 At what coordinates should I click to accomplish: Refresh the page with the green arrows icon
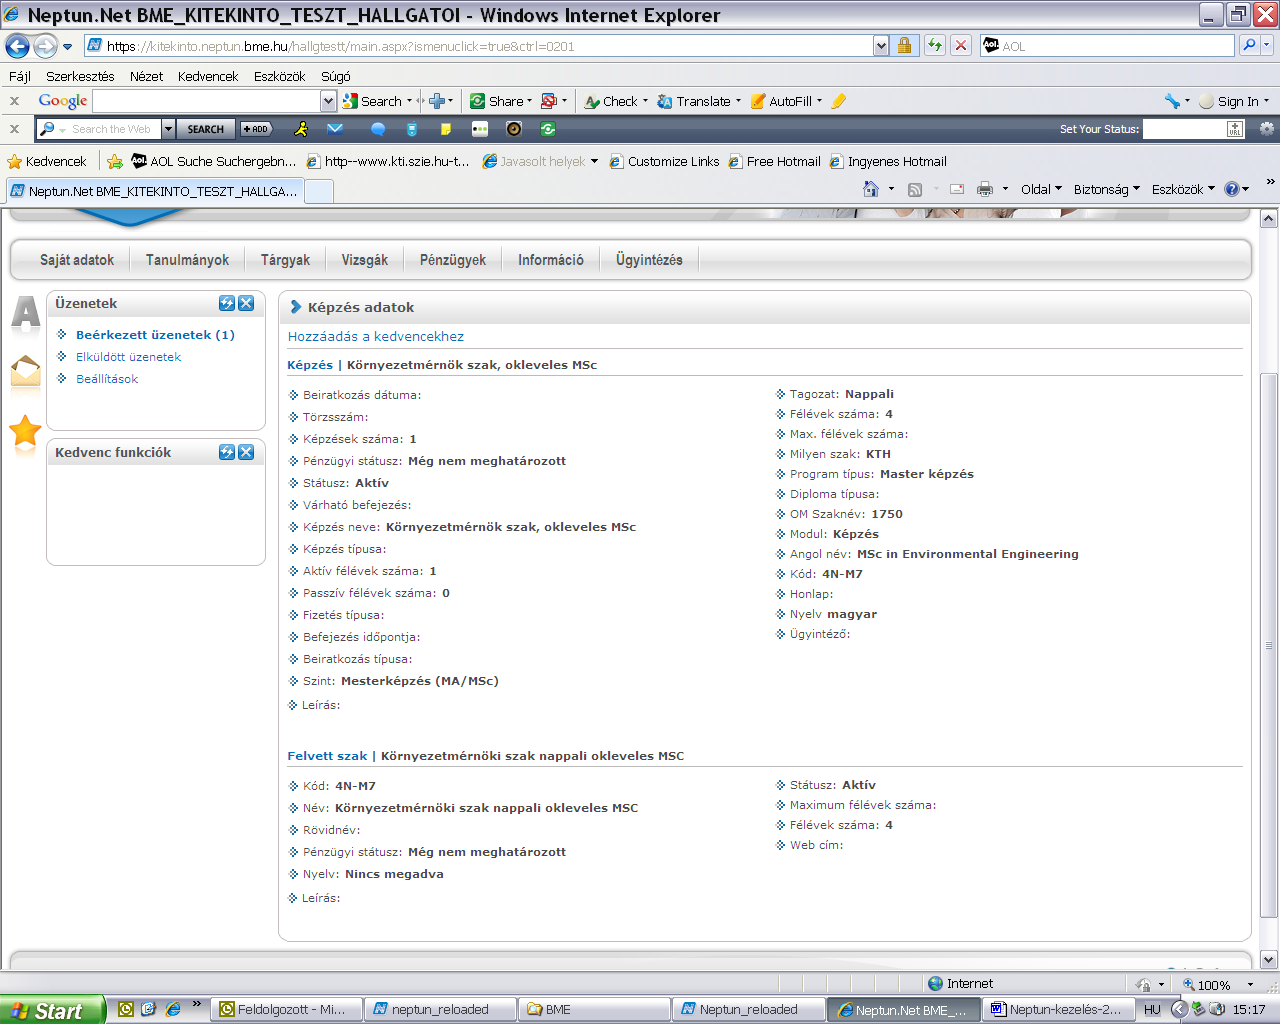tap(935, 45)
